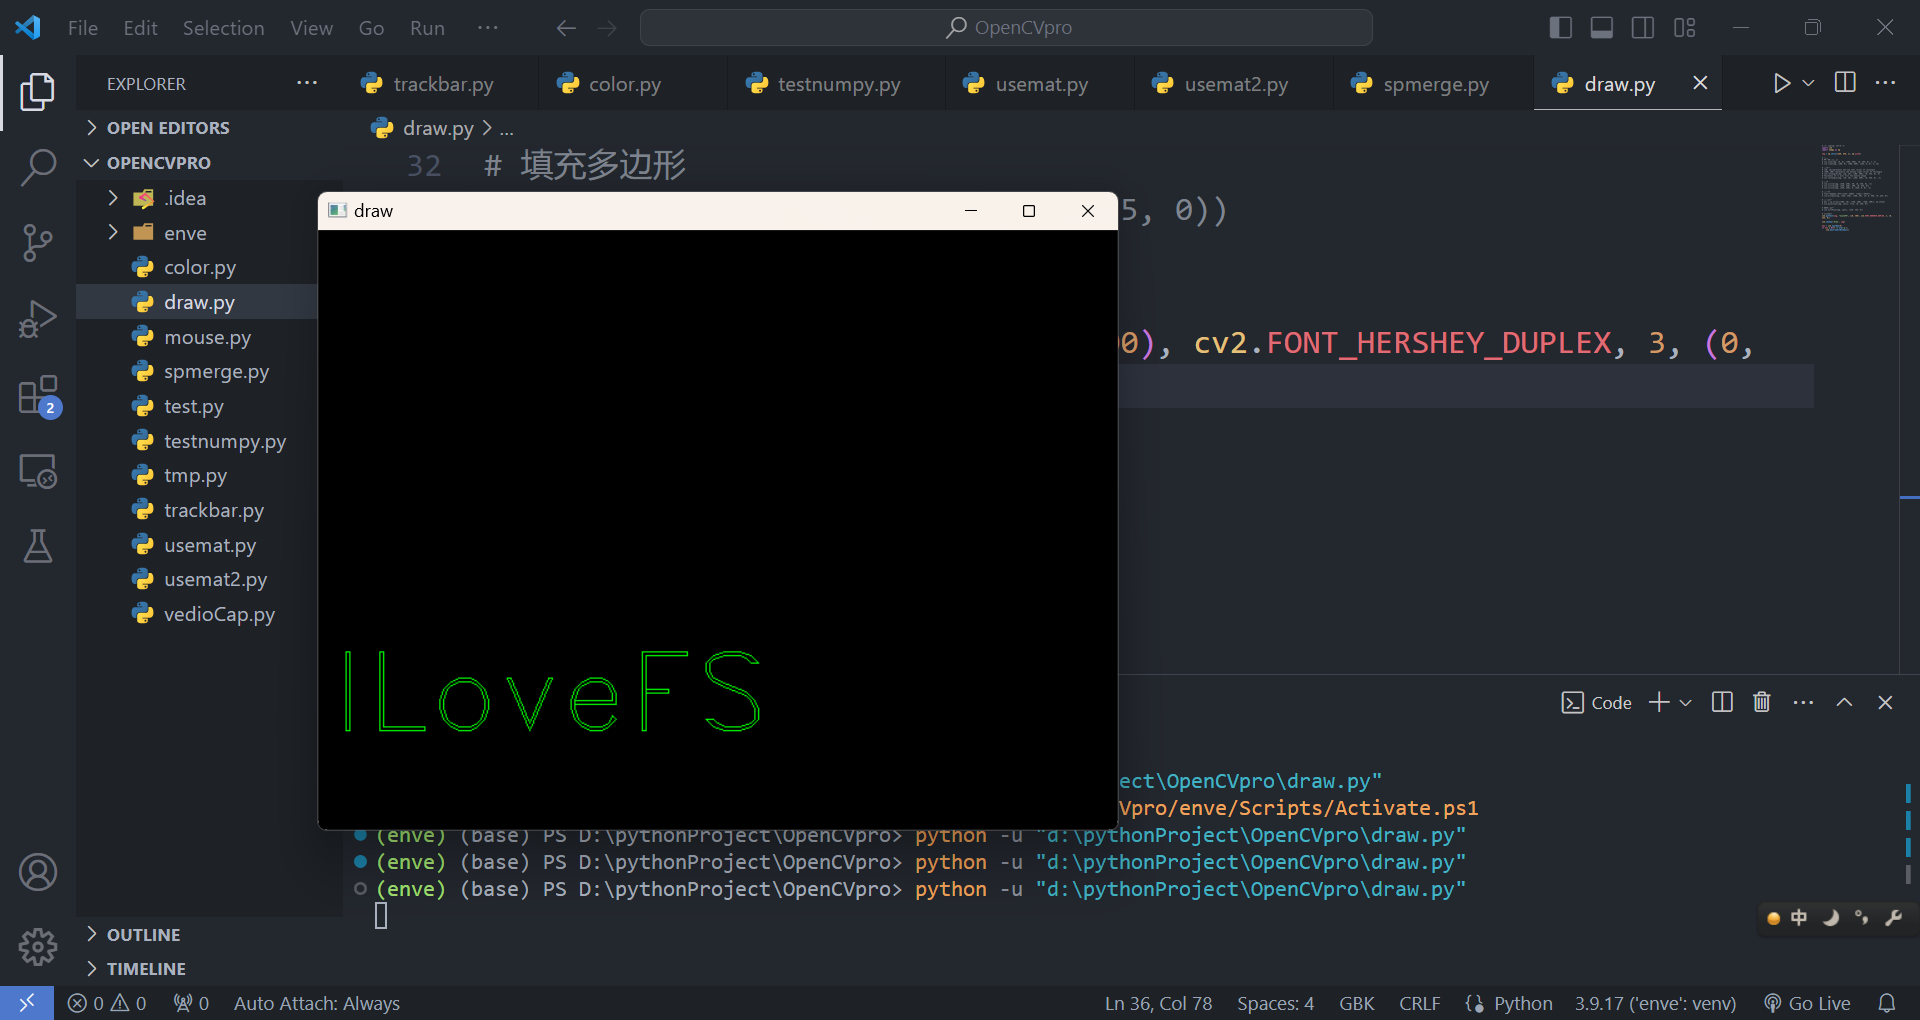Select interpreter 3.9.17 ('enve': venv)
The image size is (1920, 1020).
coord(1655,1003)
